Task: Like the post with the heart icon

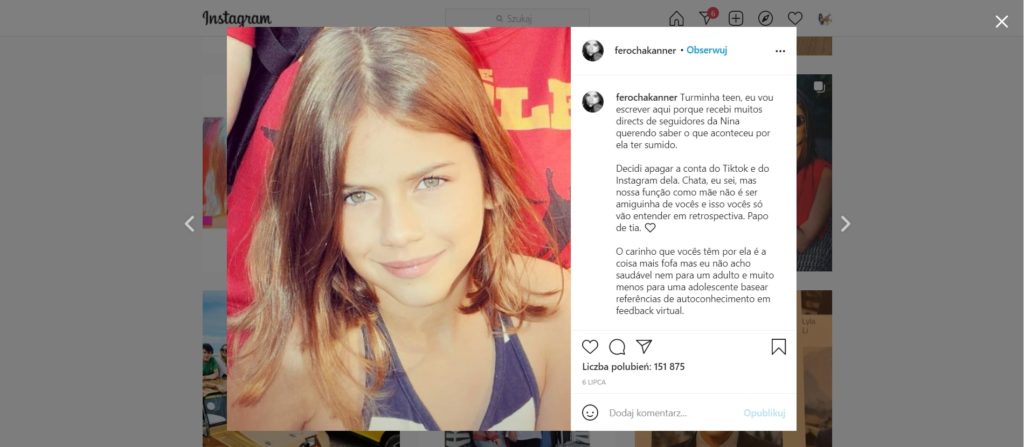Action: 590,347
